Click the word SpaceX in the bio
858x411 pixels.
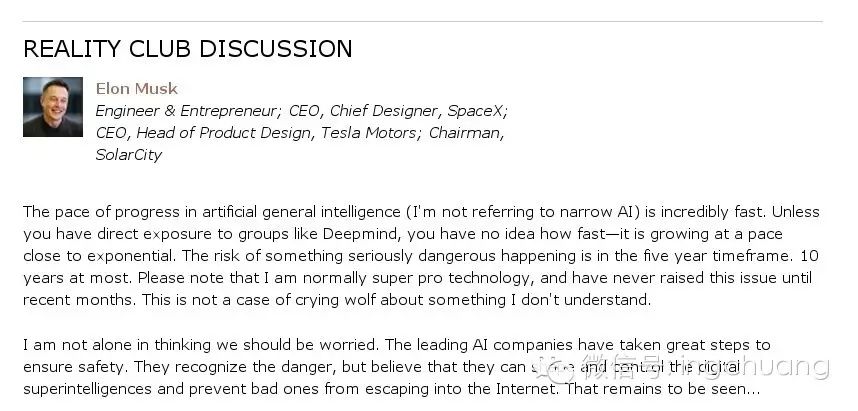coord(477,111)
